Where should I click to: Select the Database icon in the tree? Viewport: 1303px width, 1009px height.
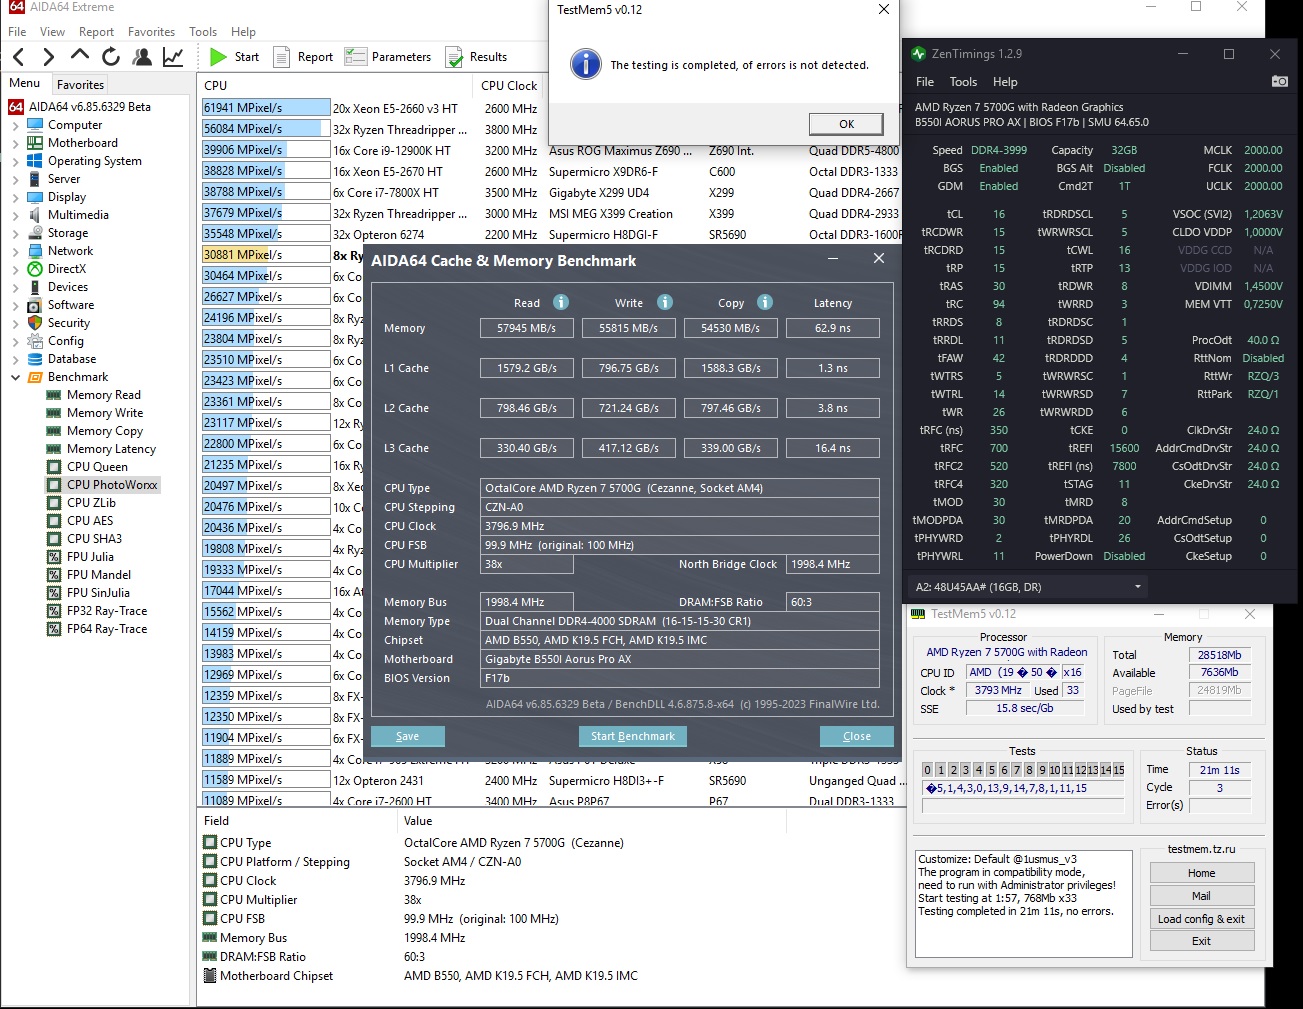(x=35, y=359)
